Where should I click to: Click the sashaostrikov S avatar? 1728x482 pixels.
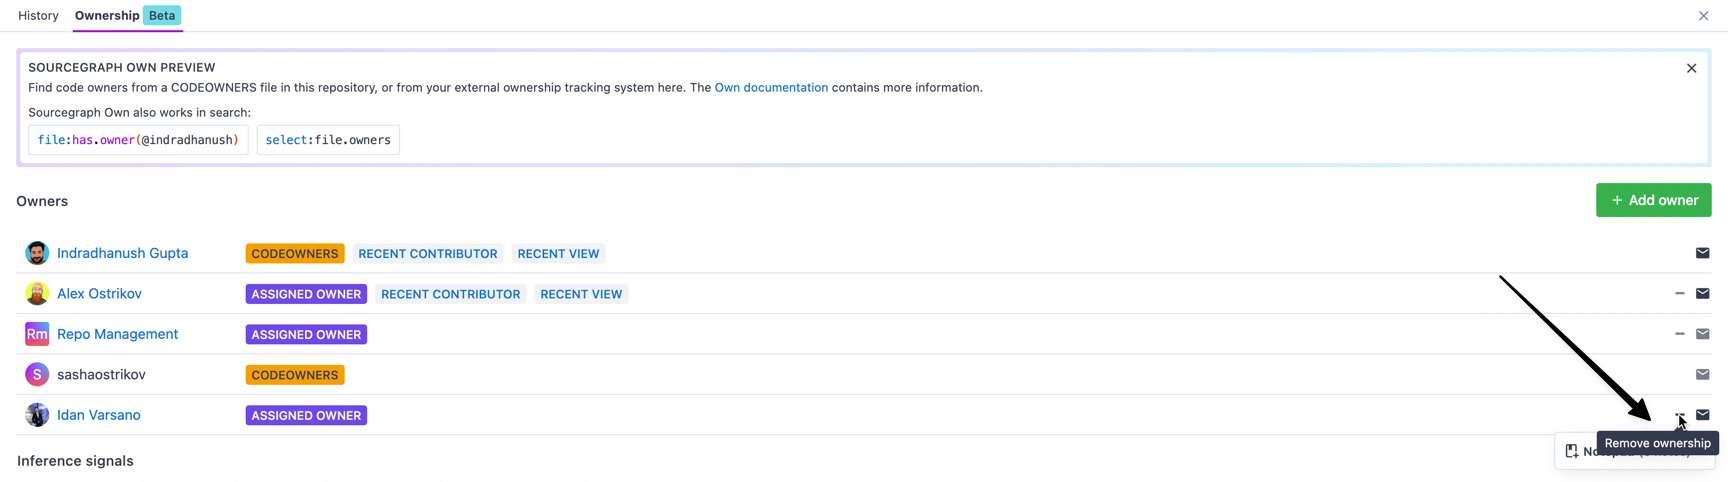37,374
